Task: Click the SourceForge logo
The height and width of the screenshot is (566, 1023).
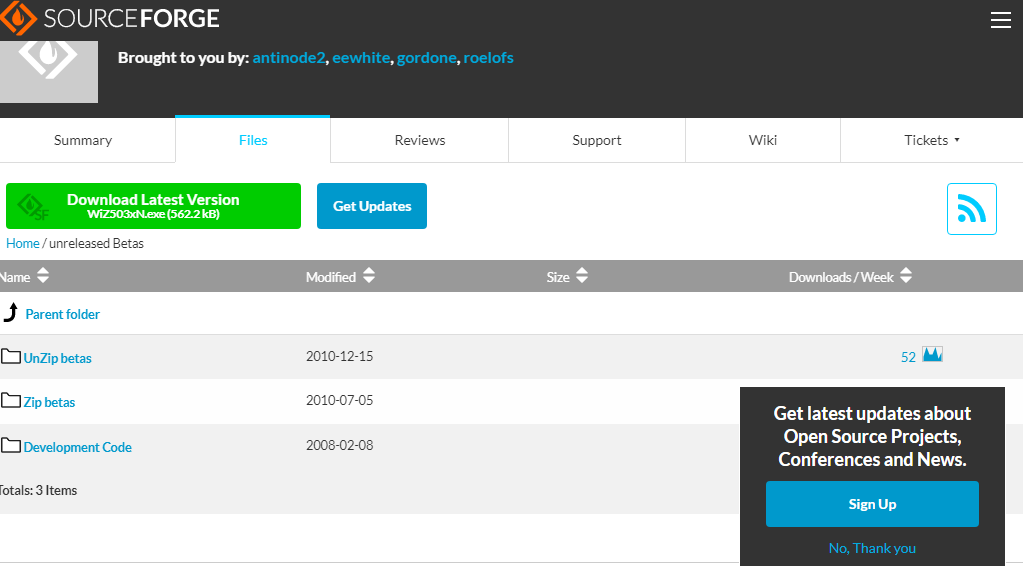Action: click(110, 18)
